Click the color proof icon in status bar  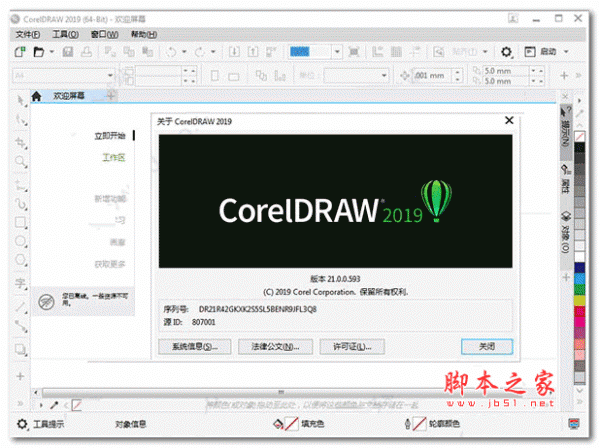[x=574, y=424]
